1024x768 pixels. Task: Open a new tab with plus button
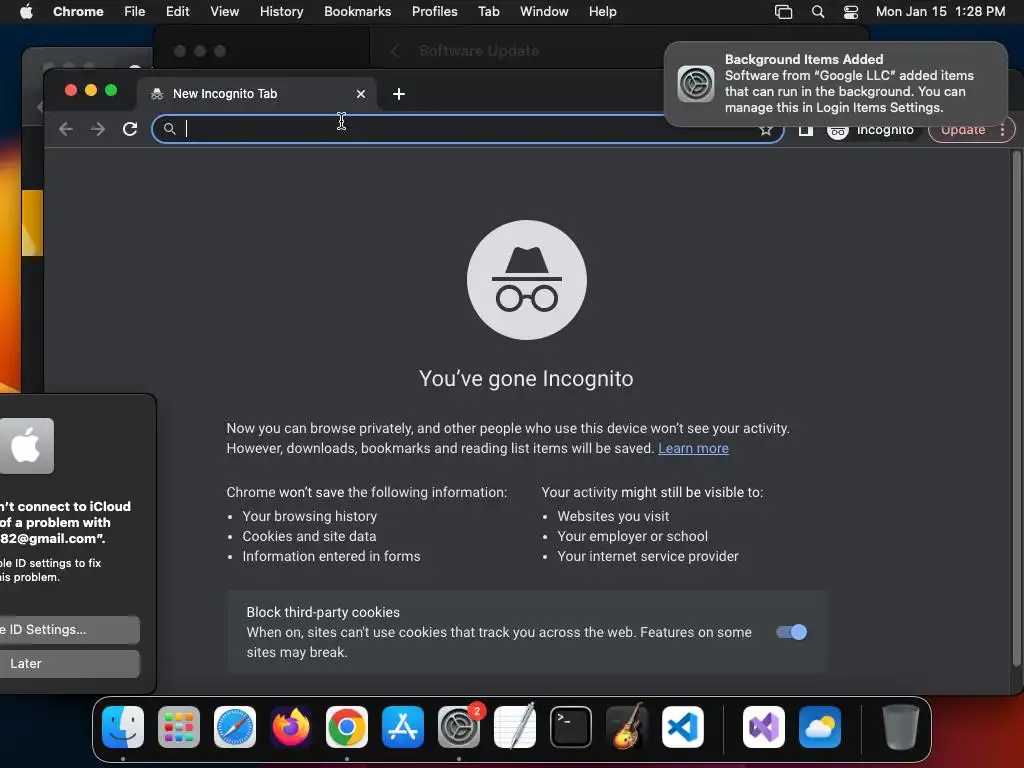click(x=399, y=94)
